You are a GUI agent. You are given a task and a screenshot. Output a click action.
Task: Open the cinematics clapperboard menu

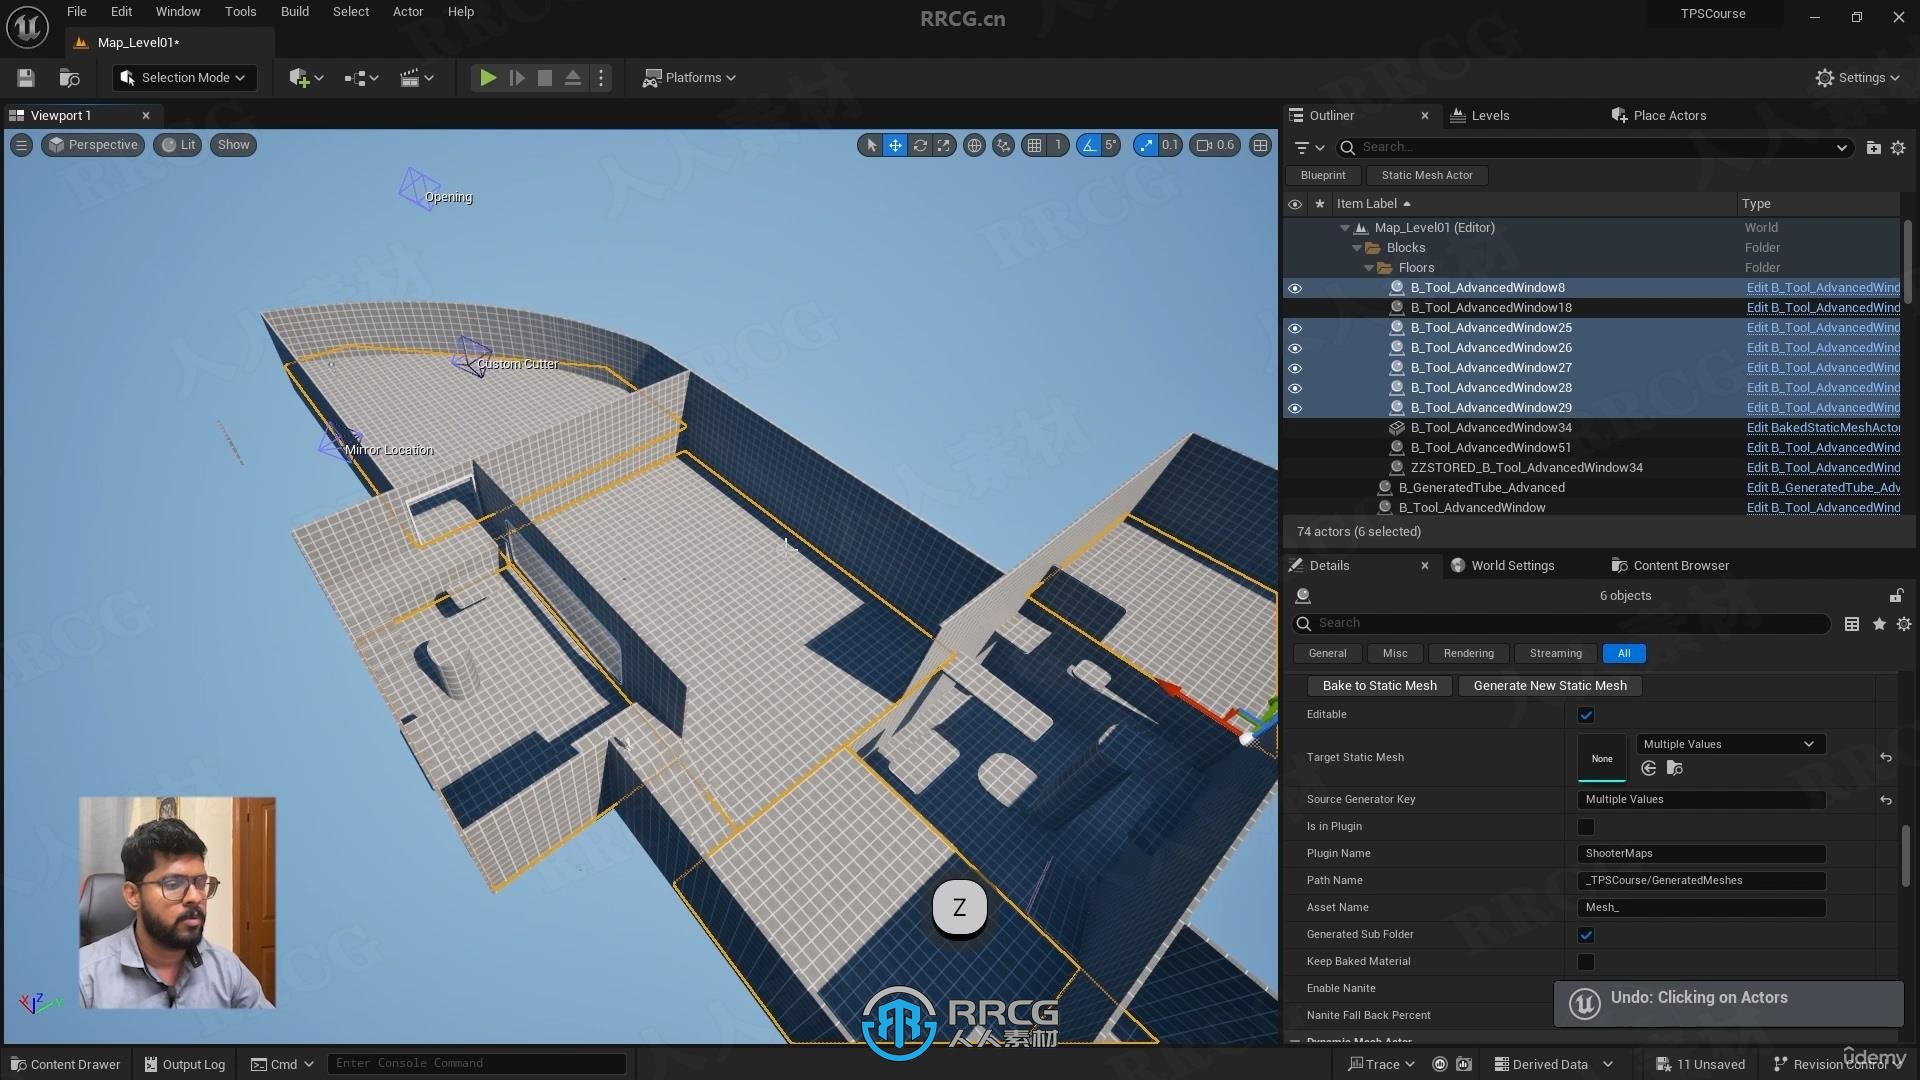pos(416,78)
